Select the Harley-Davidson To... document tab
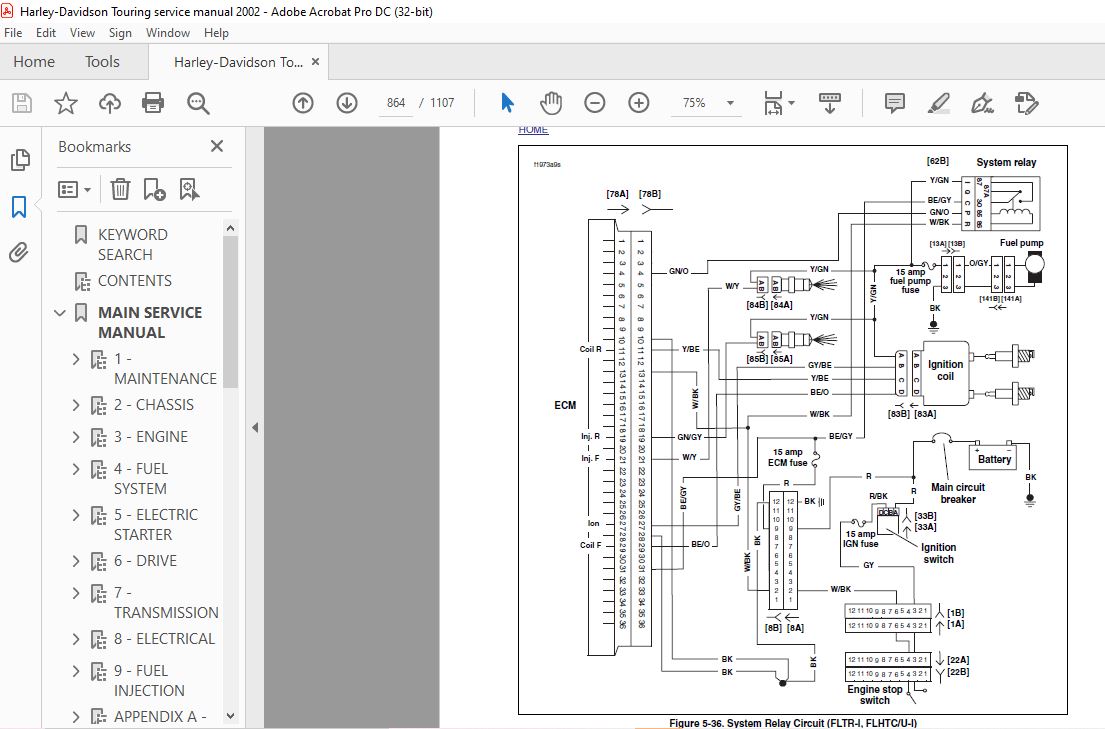This screenshot has height=729, width=1105. pos(238,62)
